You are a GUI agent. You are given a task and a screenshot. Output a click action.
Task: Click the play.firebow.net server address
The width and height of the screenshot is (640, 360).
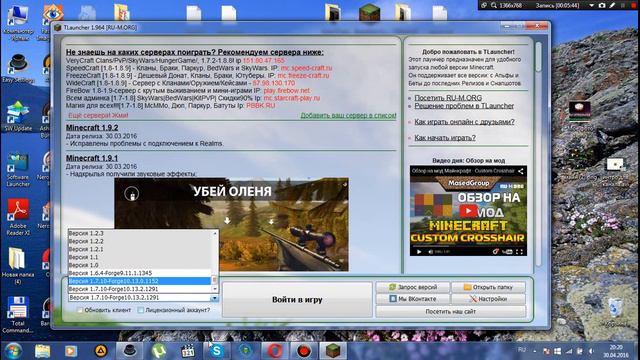coord(287,90)
